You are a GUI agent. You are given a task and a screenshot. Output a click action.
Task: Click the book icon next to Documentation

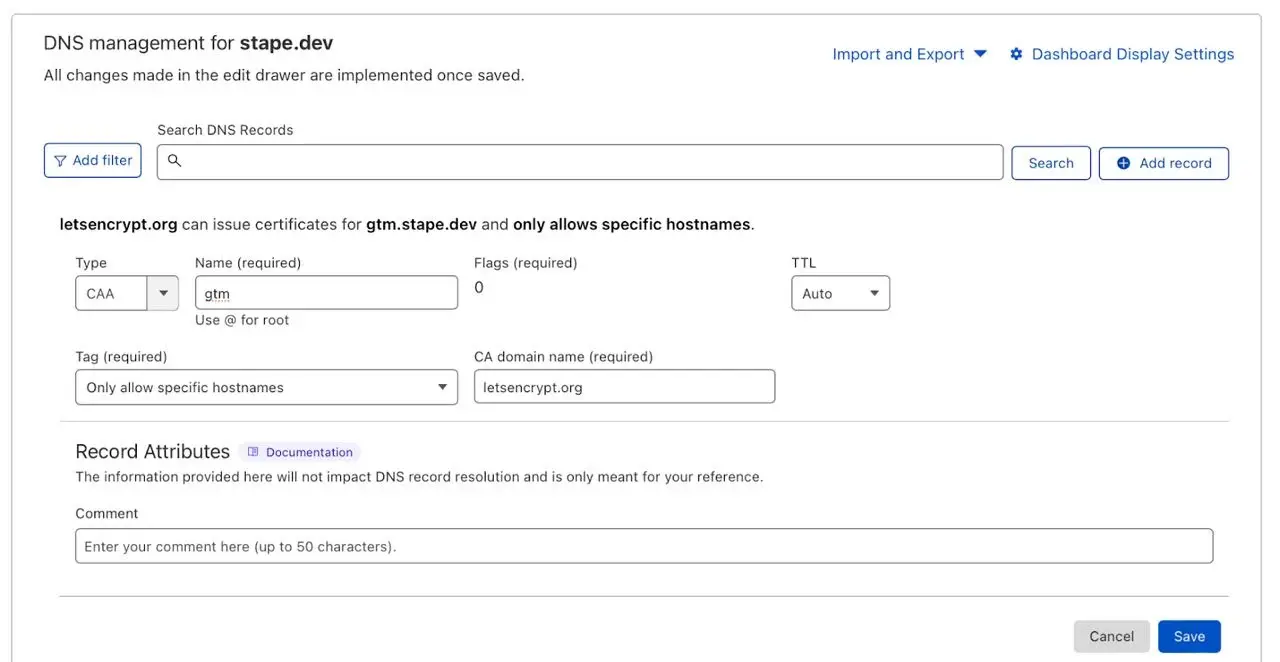(253, 452)
